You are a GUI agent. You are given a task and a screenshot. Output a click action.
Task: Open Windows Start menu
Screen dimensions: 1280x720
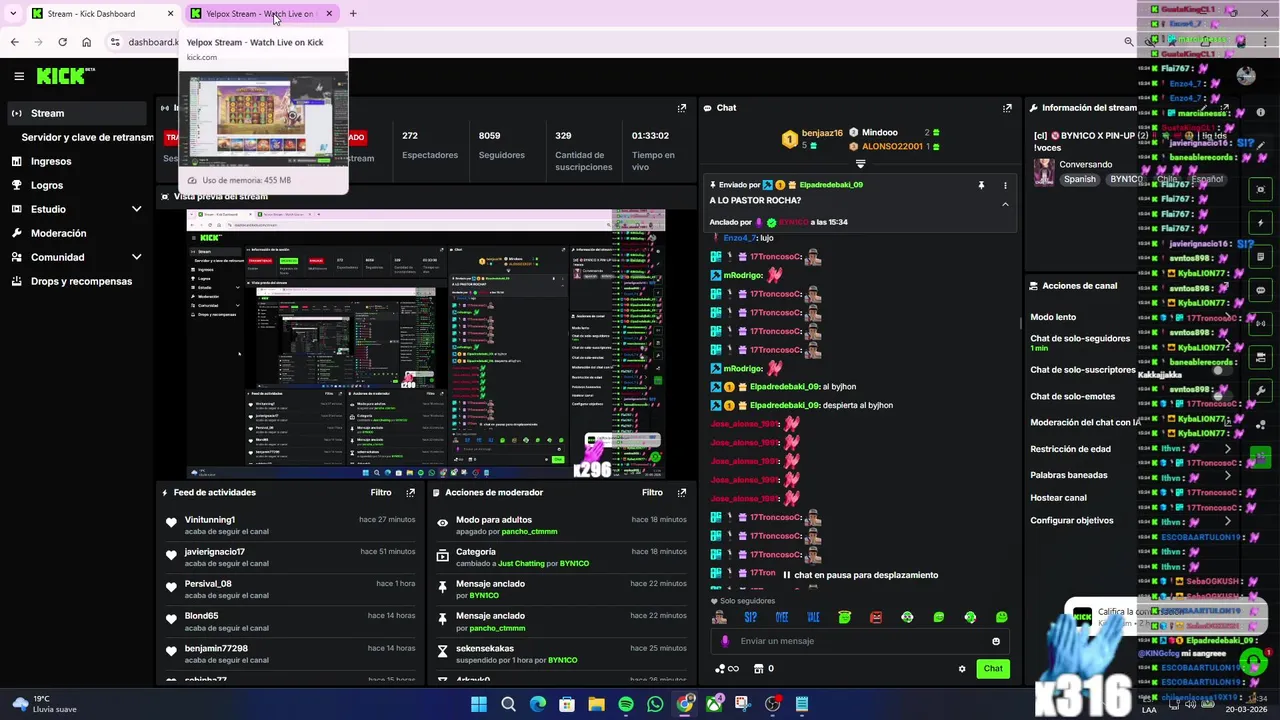479,704
